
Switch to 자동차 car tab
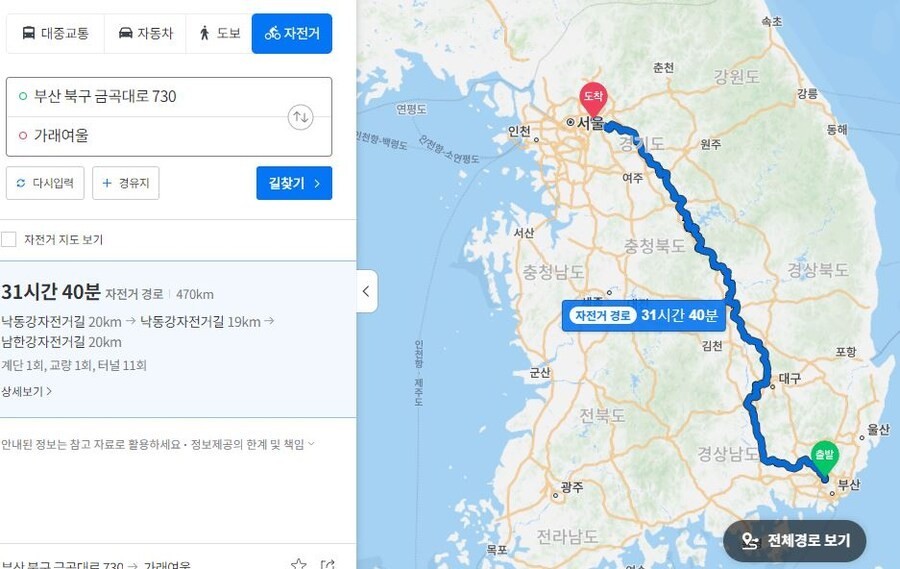pos(145,33)
